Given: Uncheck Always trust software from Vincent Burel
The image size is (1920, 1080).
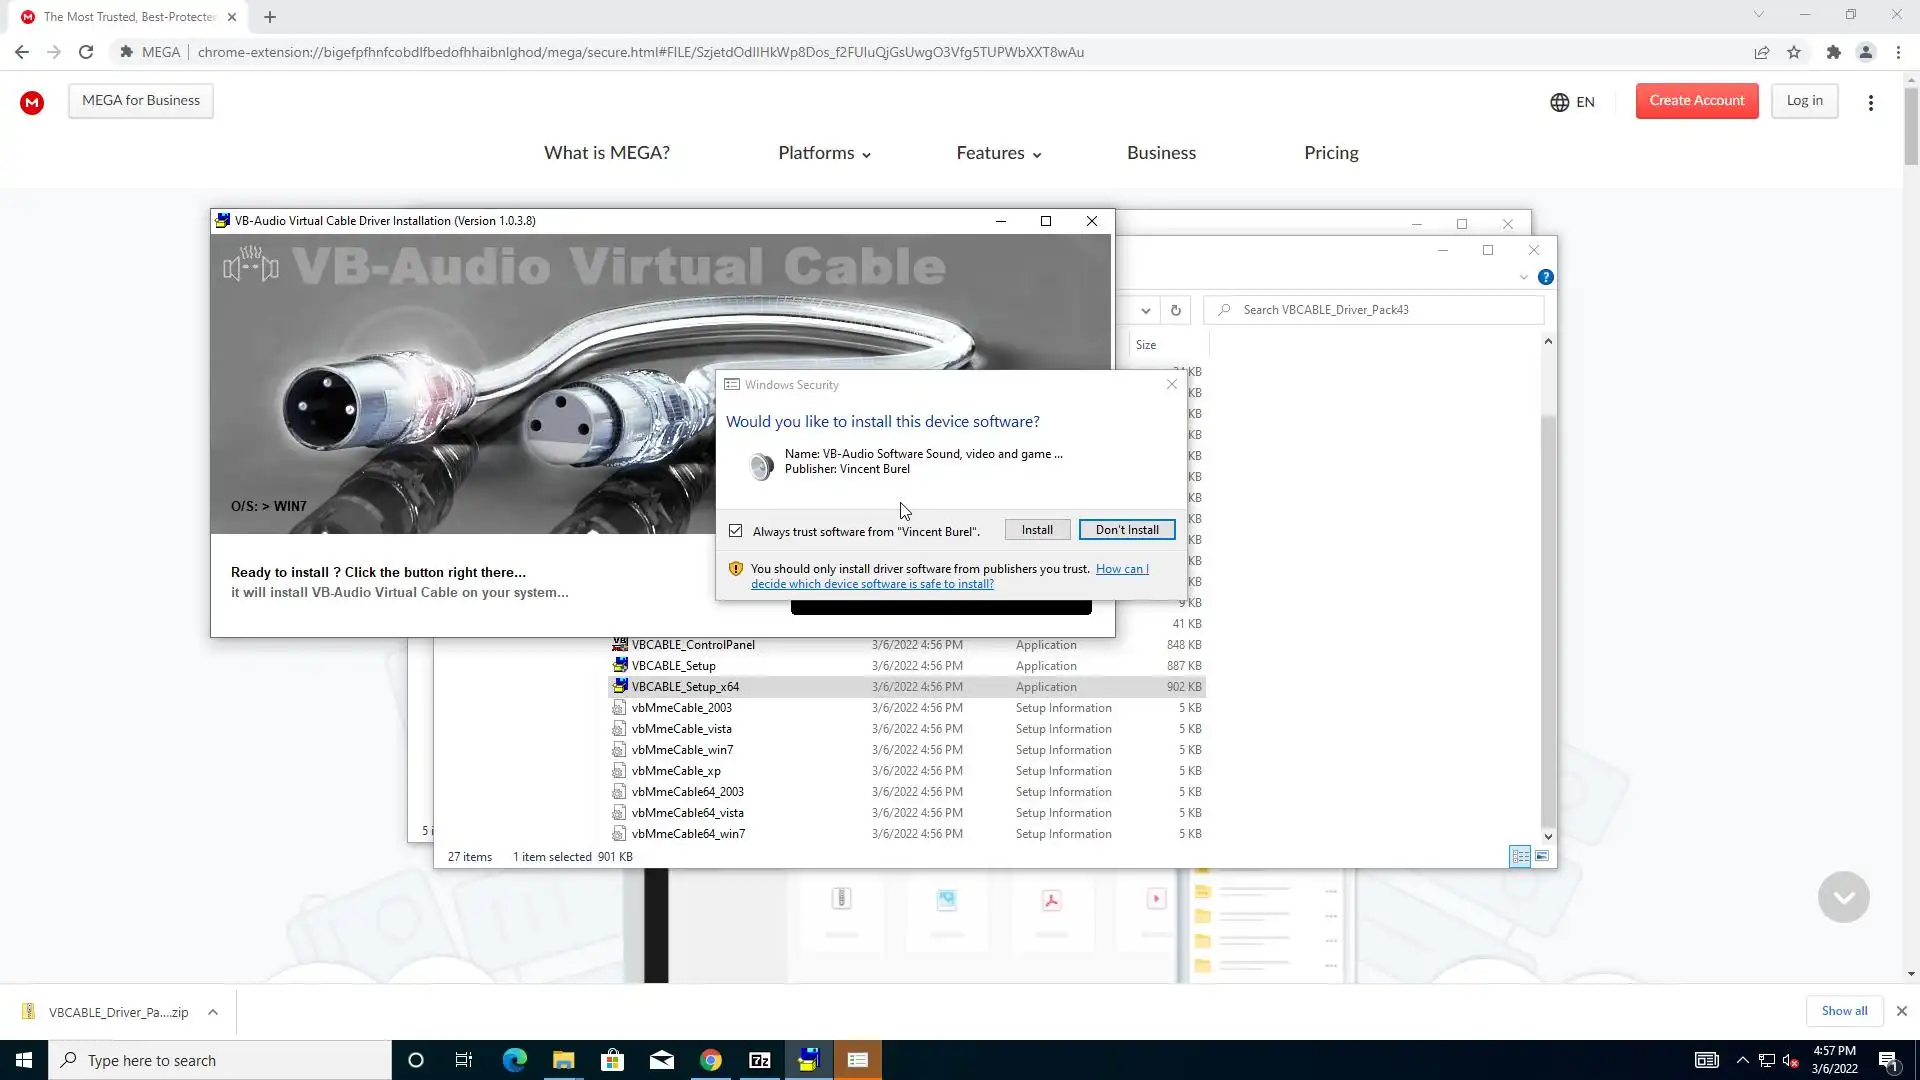Looking at the screenshot, I should (736, 531).
